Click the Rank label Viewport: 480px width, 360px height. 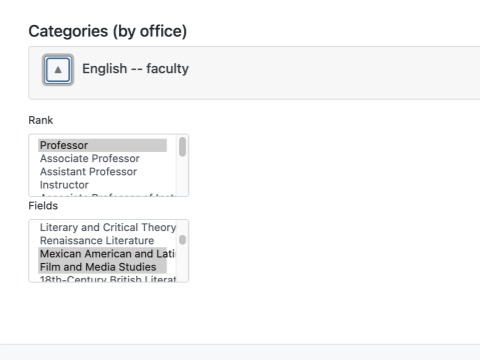[x=41, y=120]
